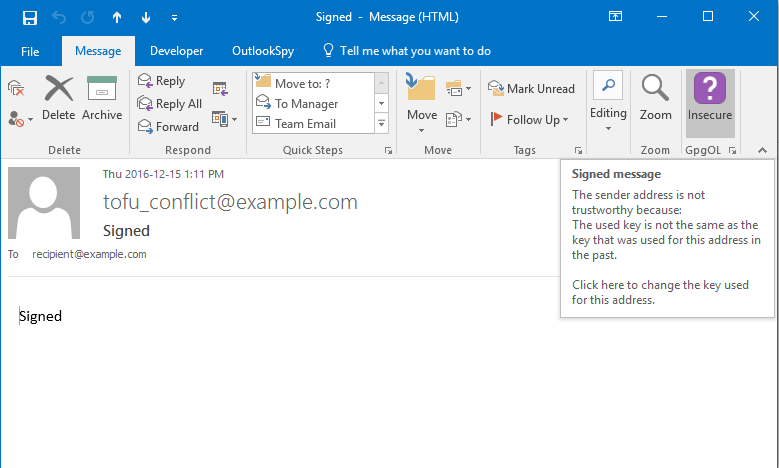
Task: Expand the Quick Steps gallery
Action: 381,124
